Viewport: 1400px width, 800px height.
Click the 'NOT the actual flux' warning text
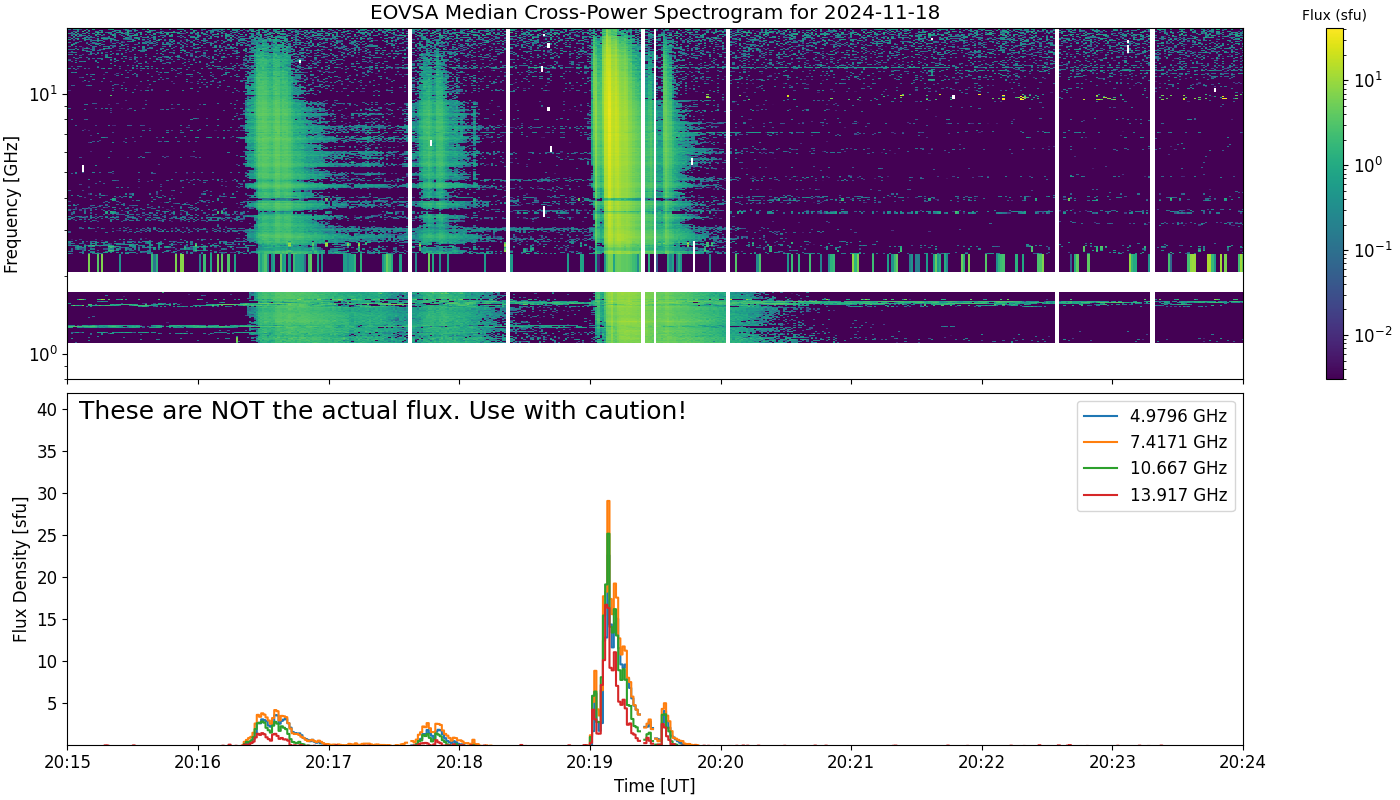(x=382, y=411)
